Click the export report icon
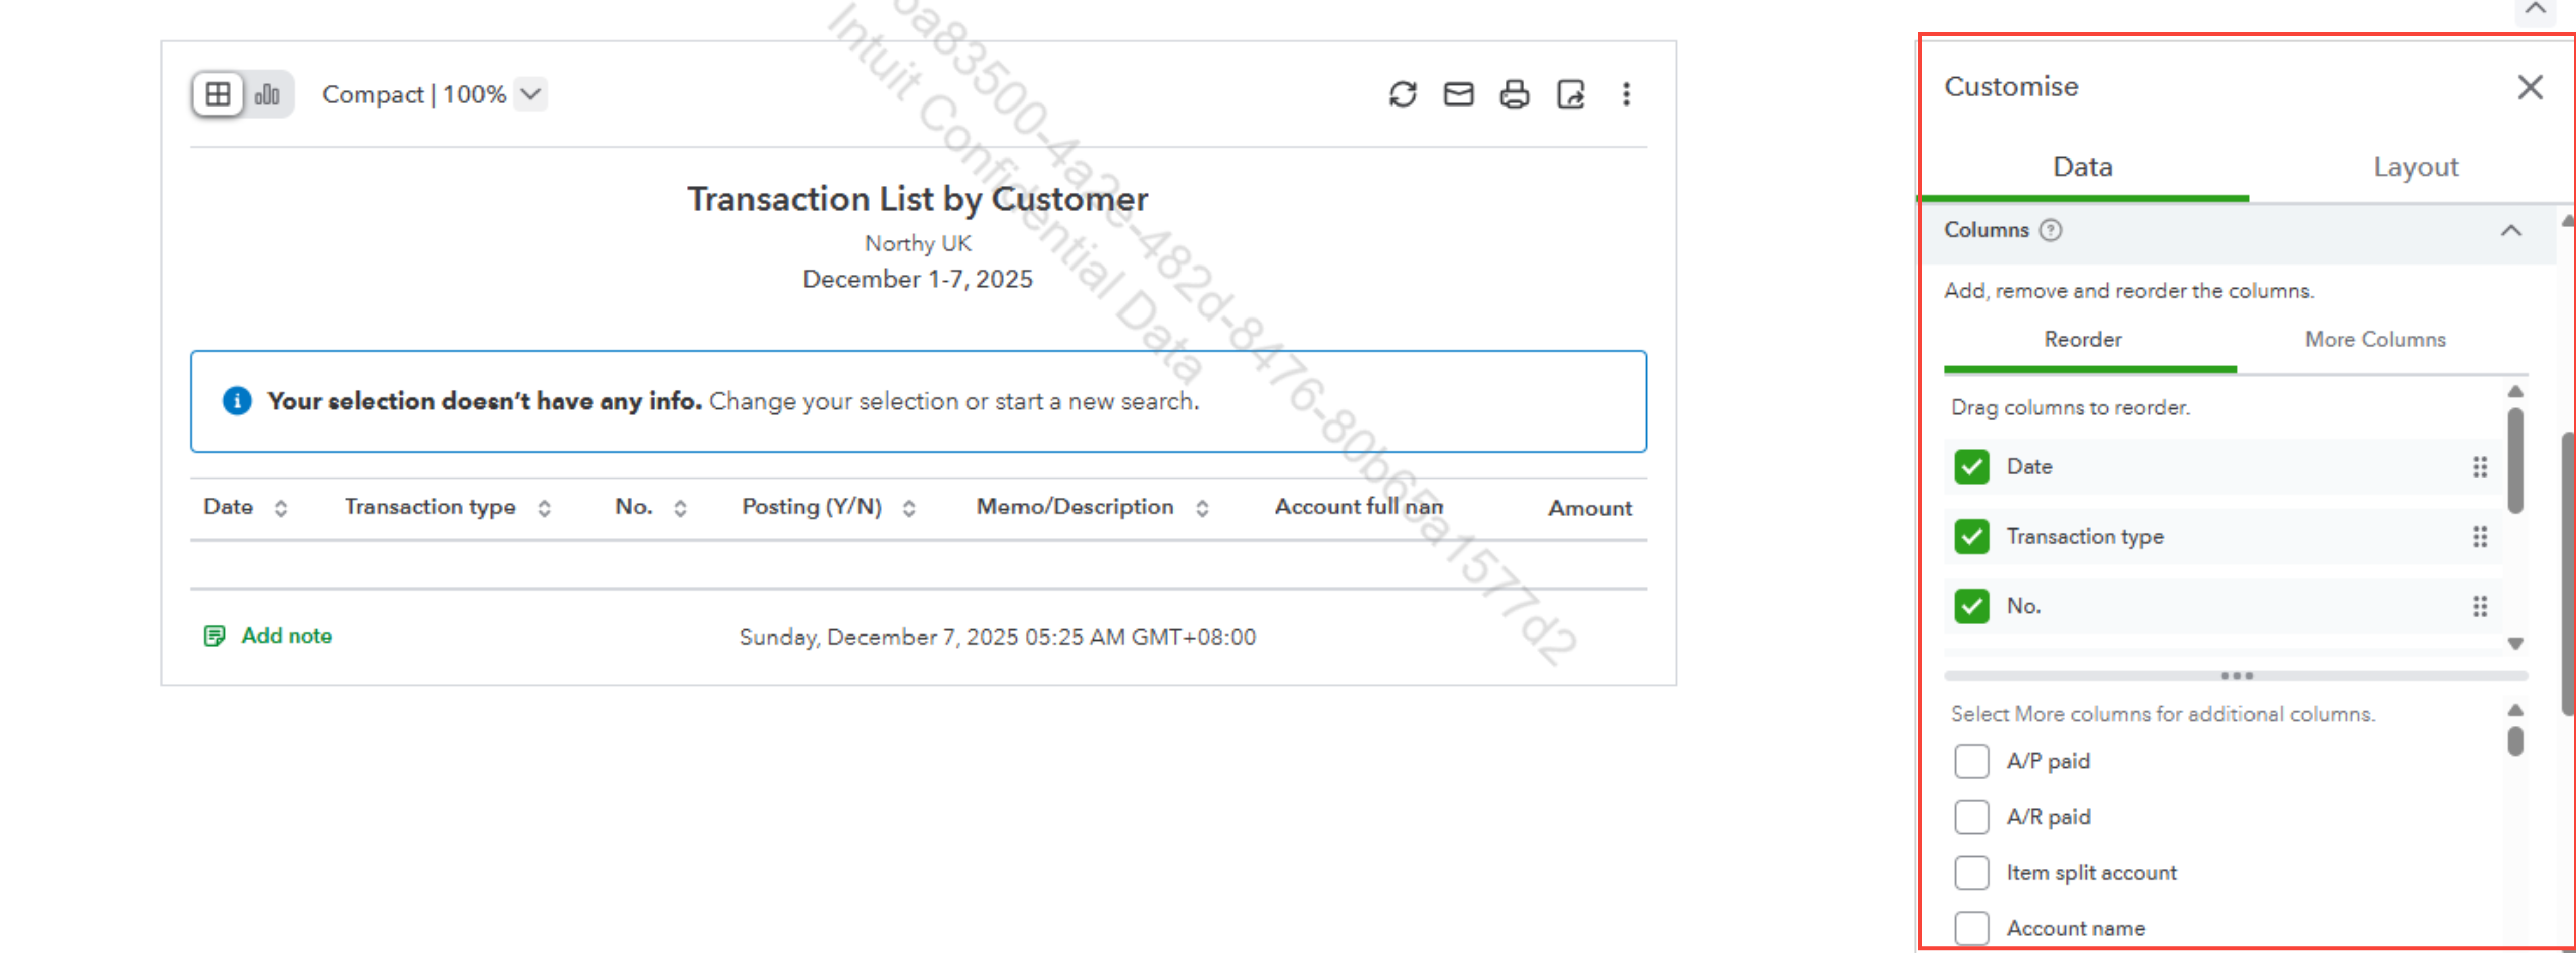 1570,94
